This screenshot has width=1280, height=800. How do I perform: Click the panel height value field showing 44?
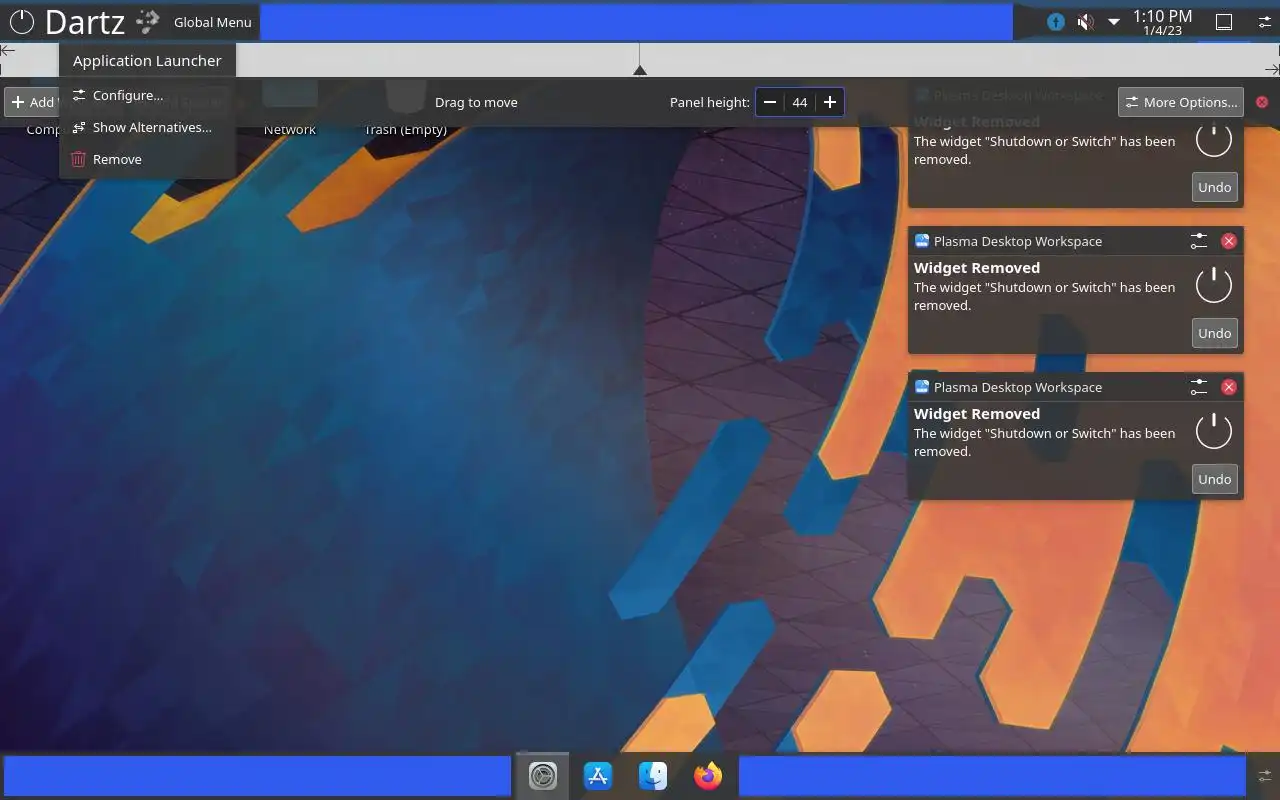[x=800, y=102]
